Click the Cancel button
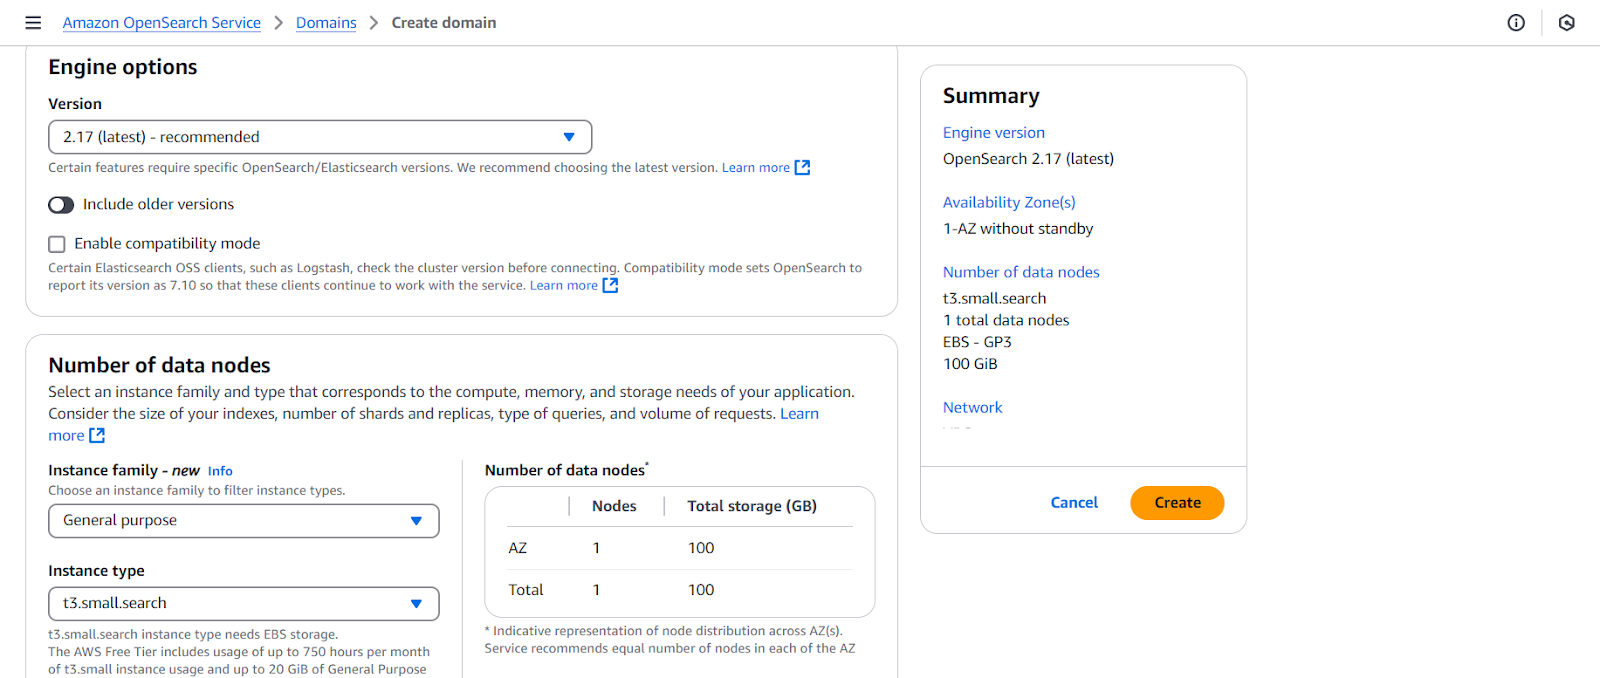The height and width of the screenshot is (678, 1600). click(1074, 503)
